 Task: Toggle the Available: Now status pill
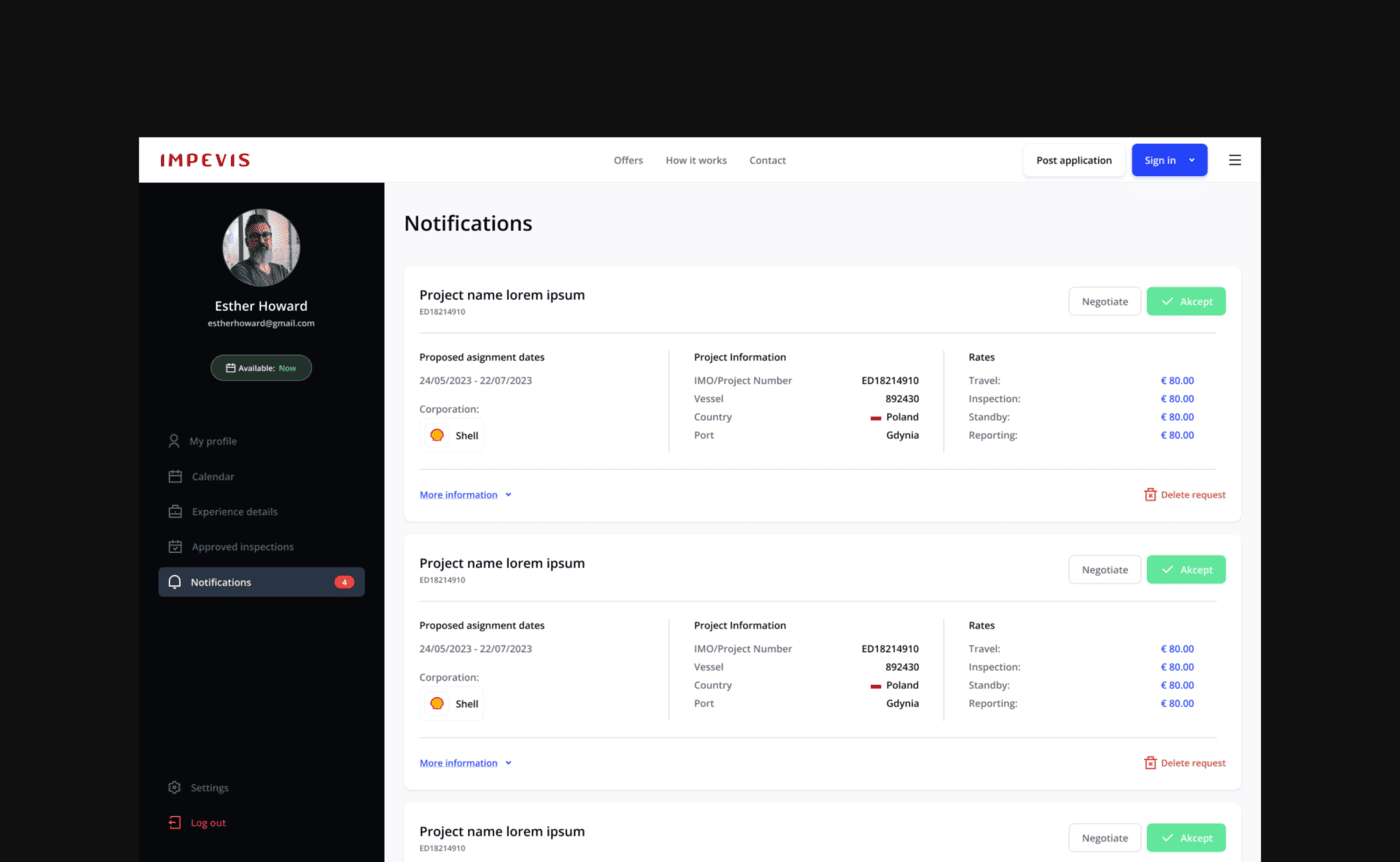261,368
